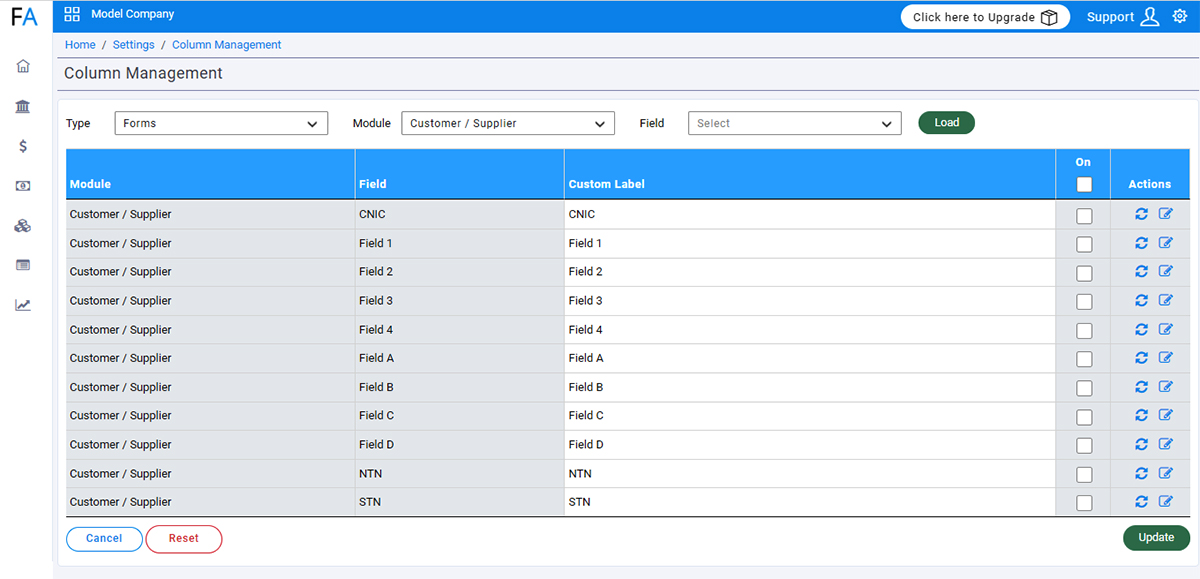Click Model Company title in the top bar
The height and width of the screenshot is (579, 1200).
pos(132,14)
